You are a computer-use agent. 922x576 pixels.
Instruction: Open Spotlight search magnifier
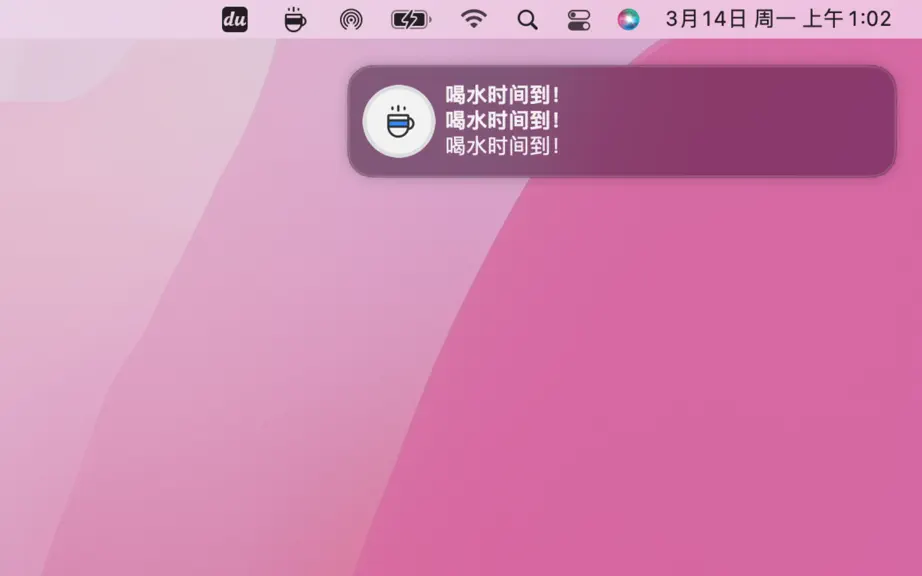pos(527,20)
